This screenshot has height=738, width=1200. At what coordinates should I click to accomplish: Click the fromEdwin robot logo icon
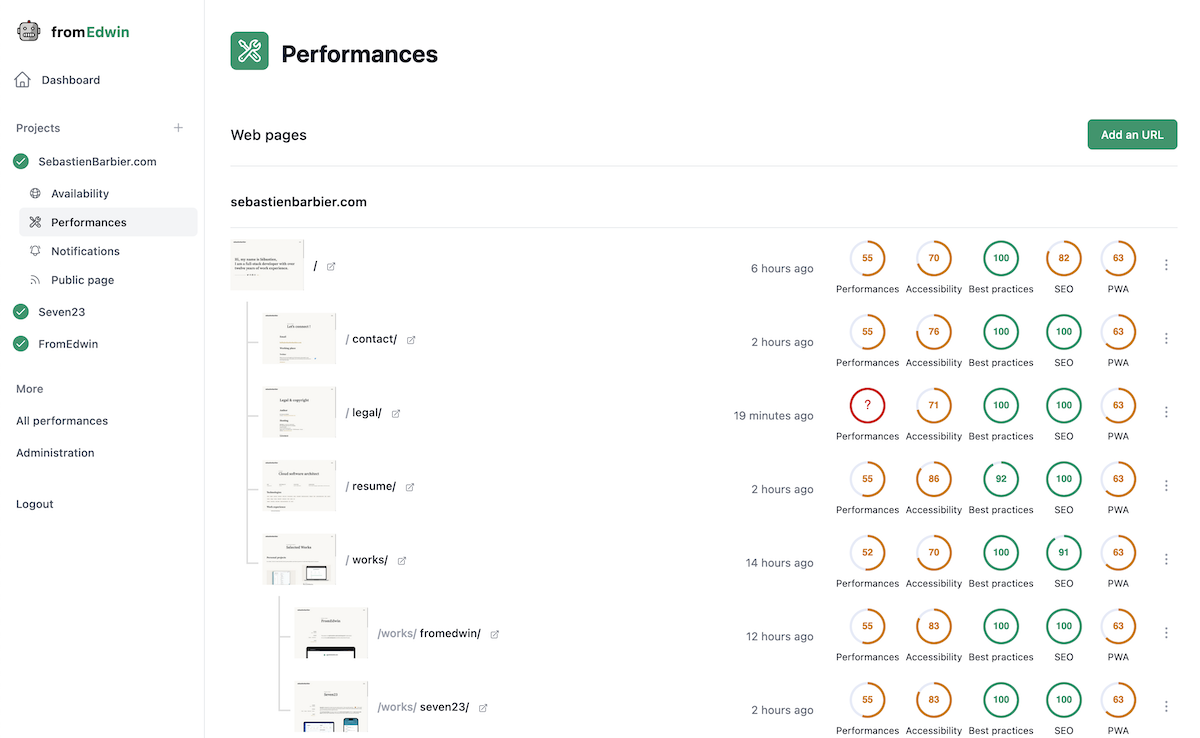28,31
